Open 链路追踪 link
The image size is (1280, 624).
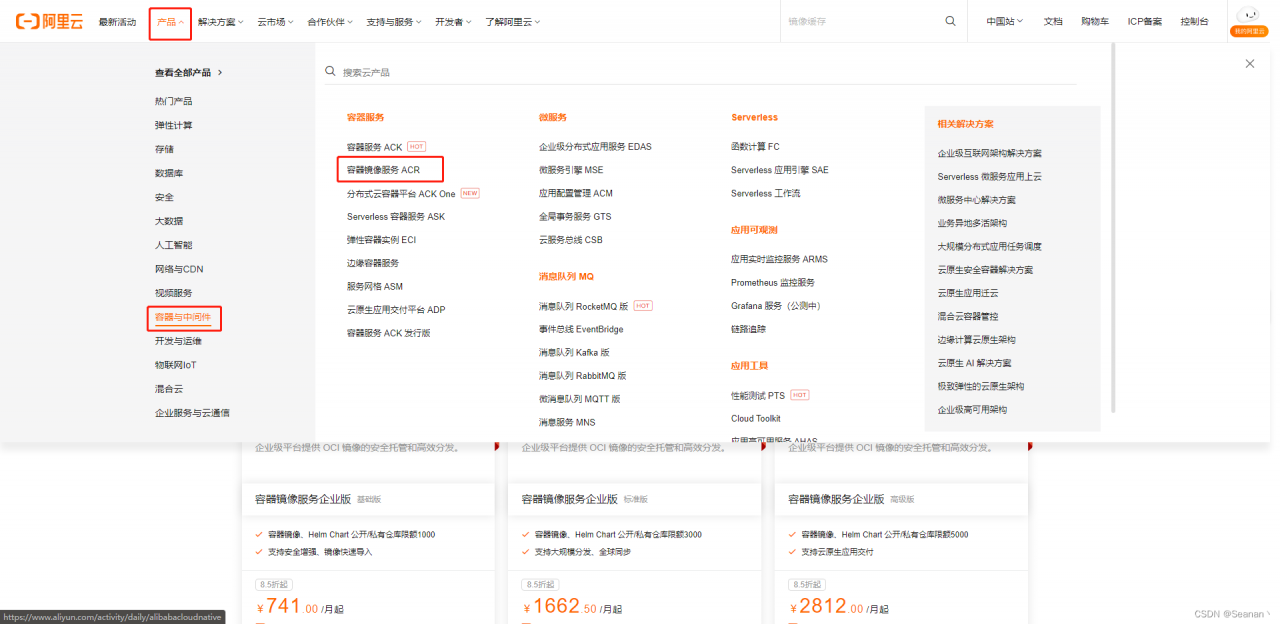(749, 329)
